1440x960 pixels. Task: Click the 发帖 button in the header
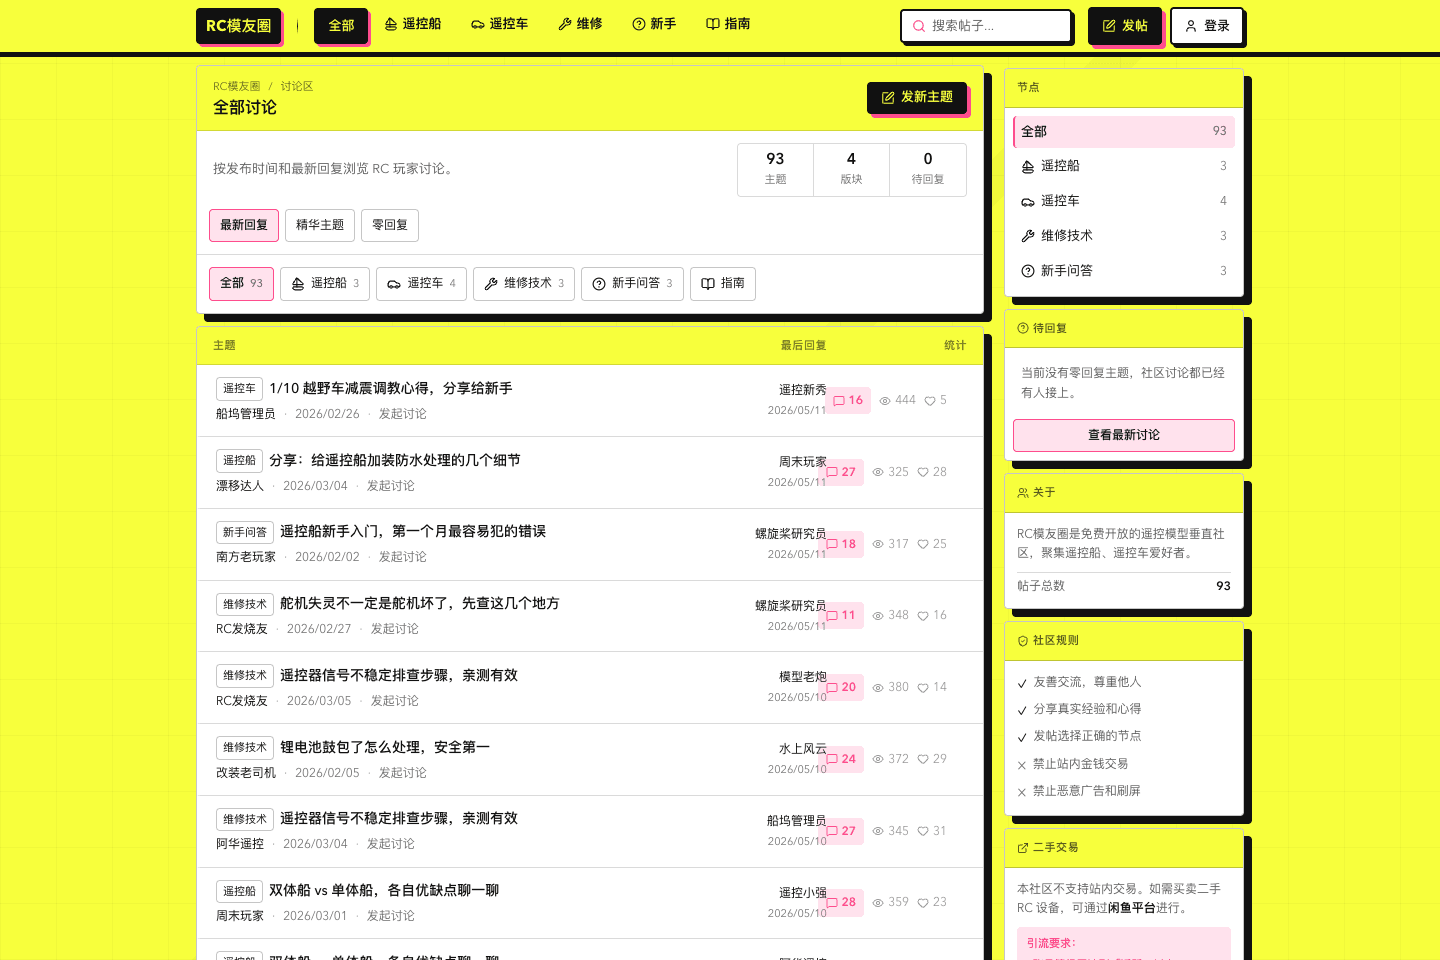click(1125, 26)
